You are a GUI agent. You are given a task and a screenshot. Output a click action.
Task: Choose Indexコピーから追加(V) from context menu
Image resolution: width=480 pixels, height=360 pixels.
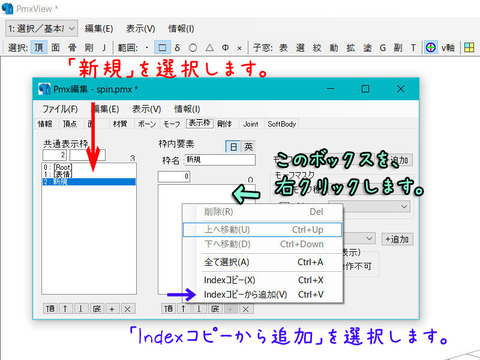263,295
